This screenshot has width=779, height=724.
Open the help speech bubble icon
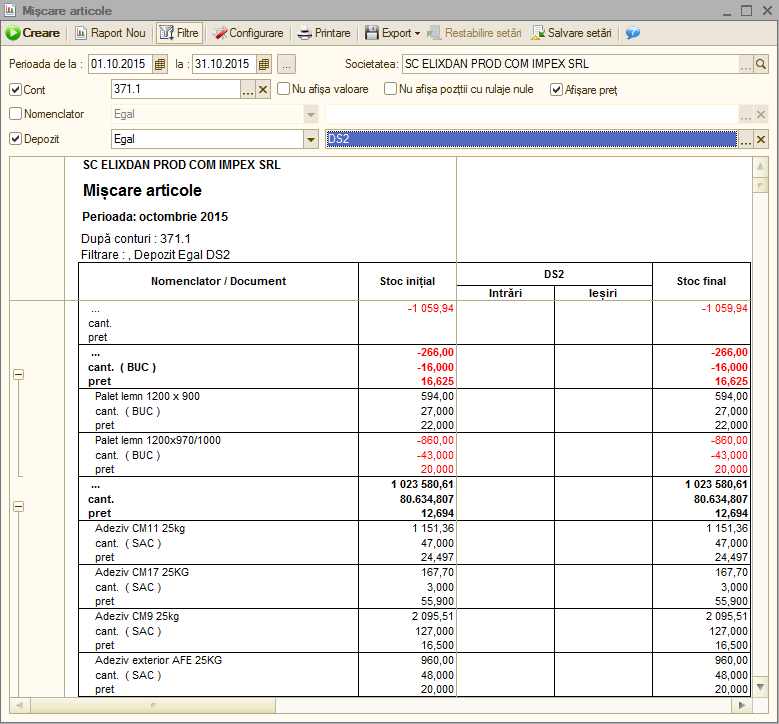pyautogui.click(x=632, y=33)
